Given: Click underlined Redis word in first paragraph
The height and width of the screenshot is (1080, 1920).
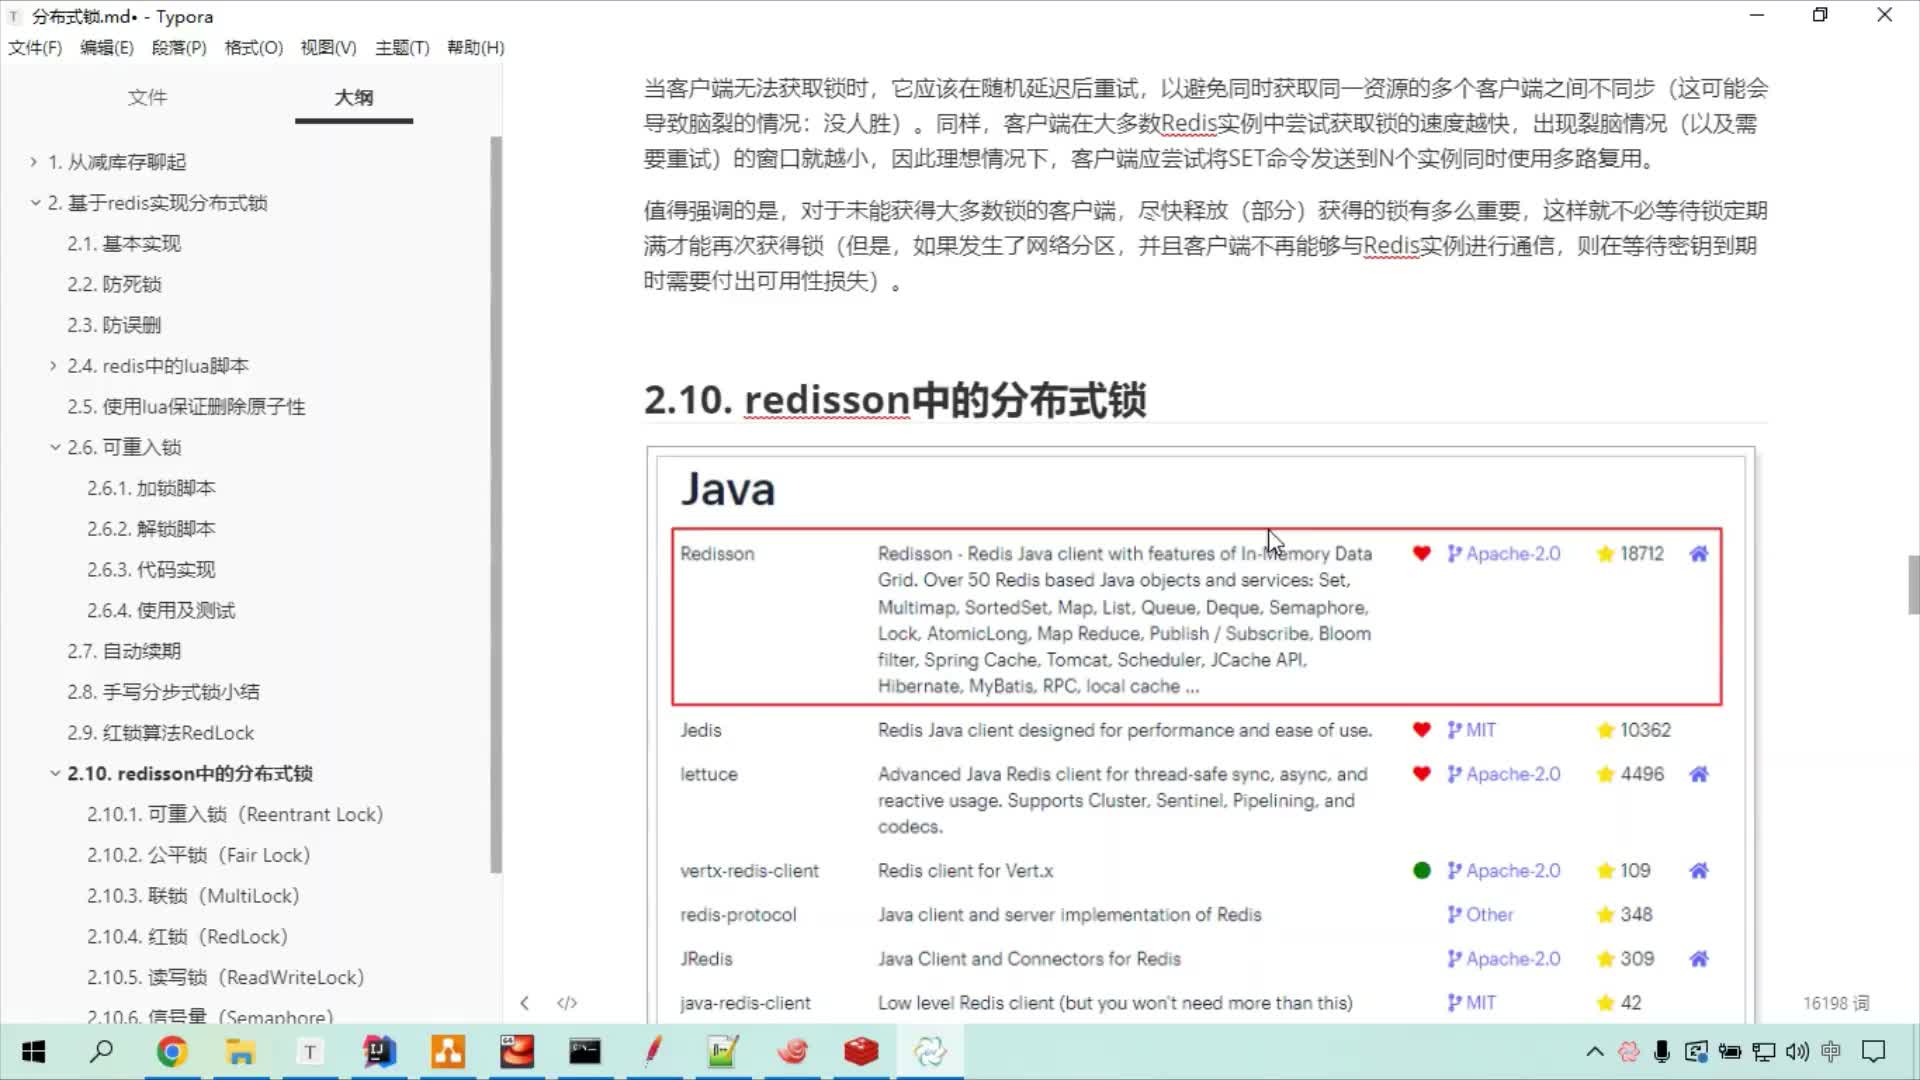Looking at the screenshot, I should (1189, 124).
